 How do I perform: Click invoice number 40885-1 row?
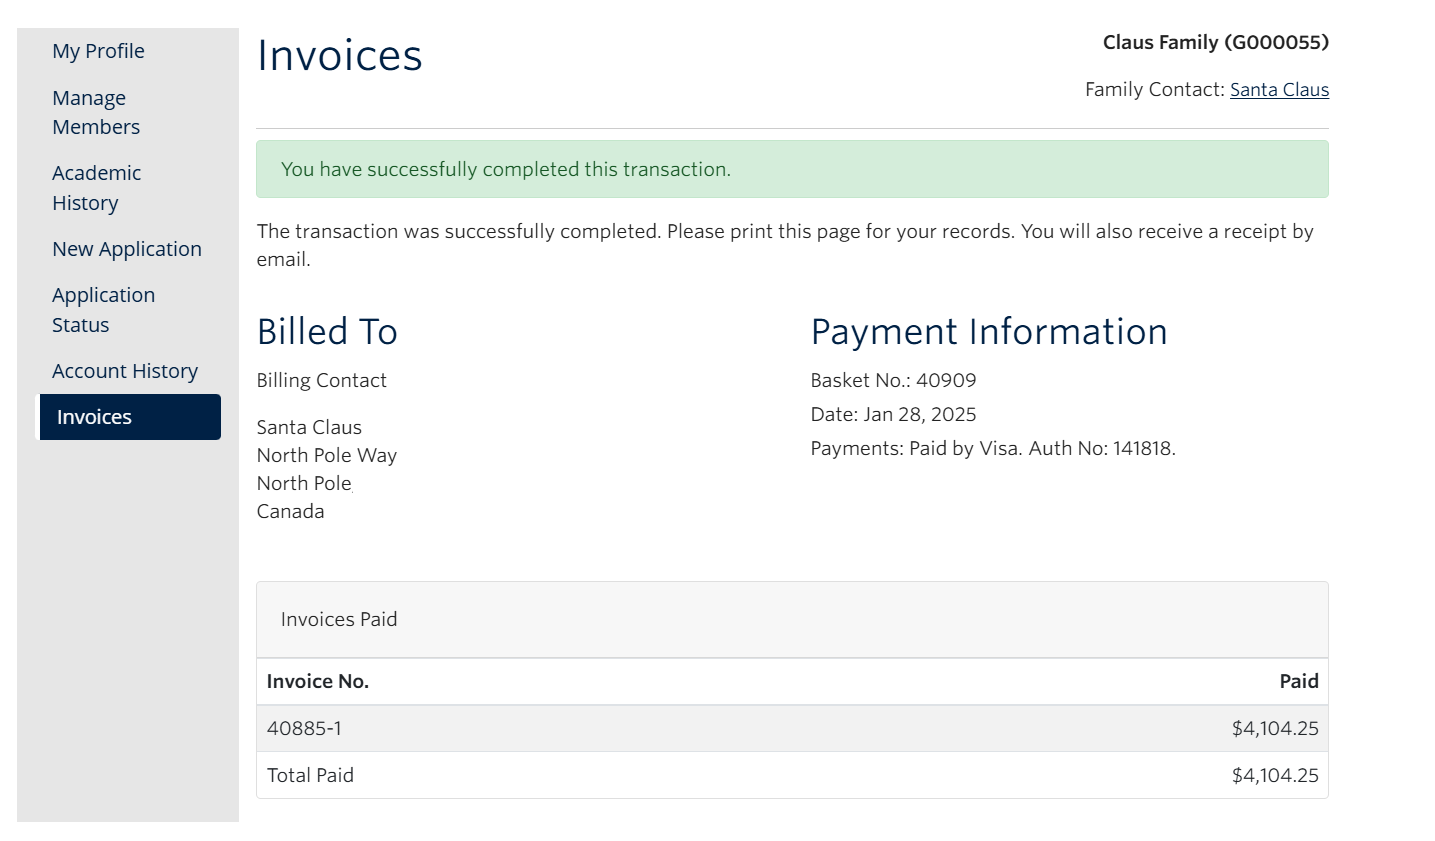coord(304,728)
